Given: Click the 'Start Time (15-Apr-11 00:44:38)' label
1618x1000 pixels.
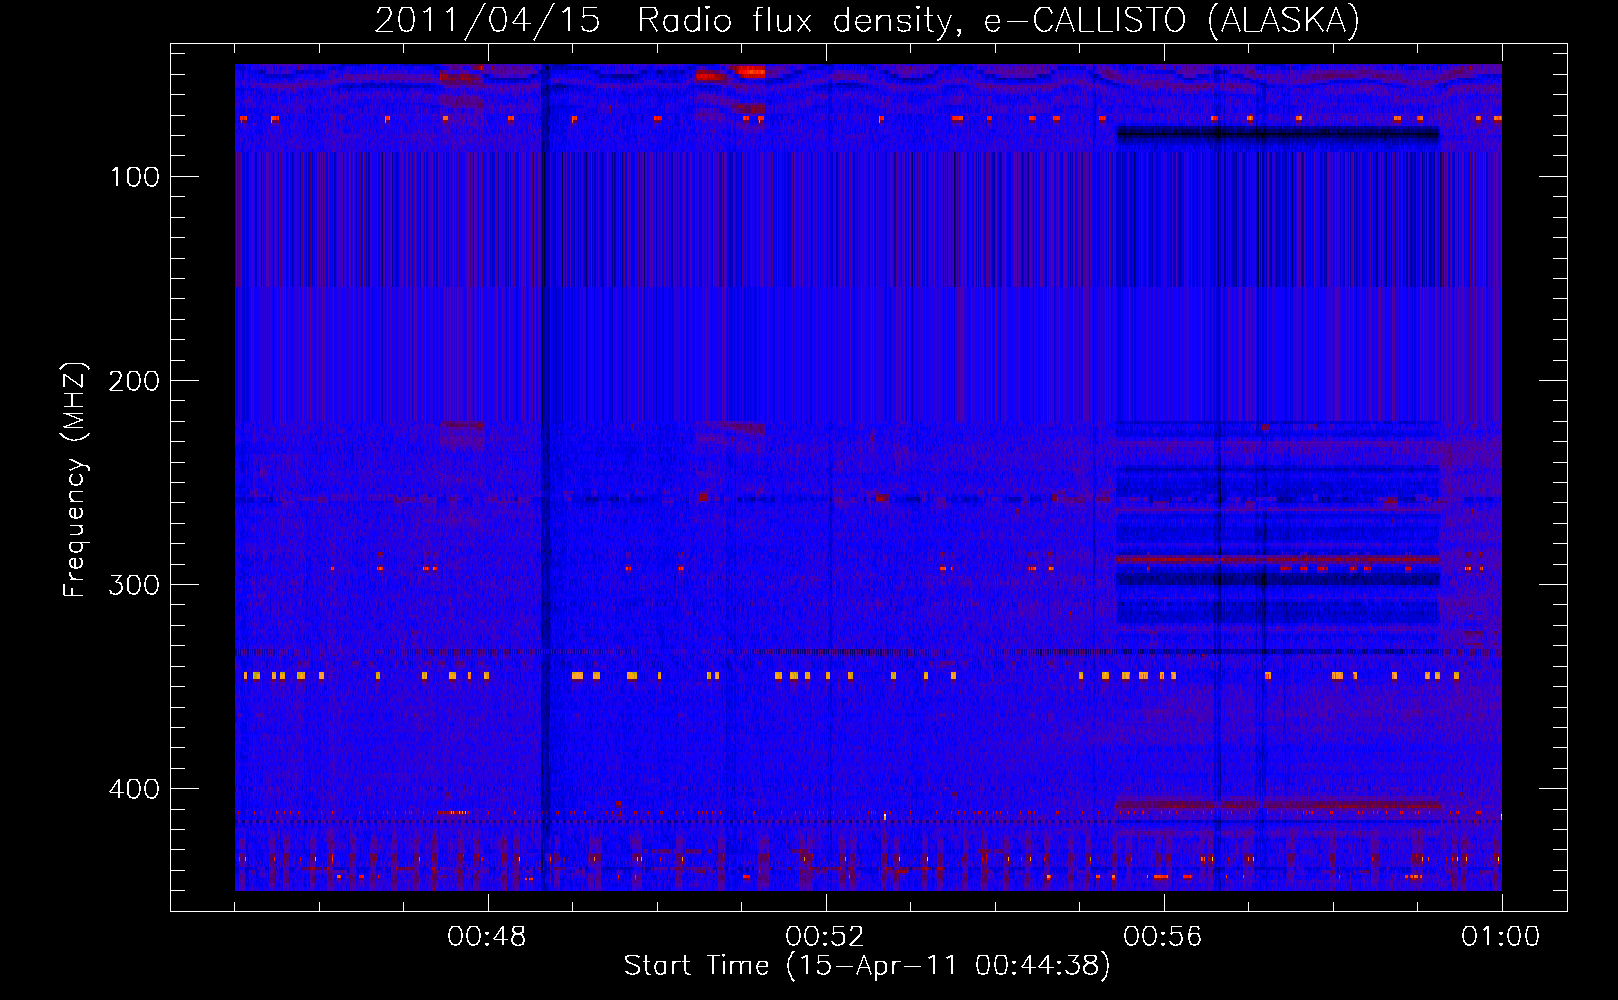Looking at the screenshot, I should 867,966.
